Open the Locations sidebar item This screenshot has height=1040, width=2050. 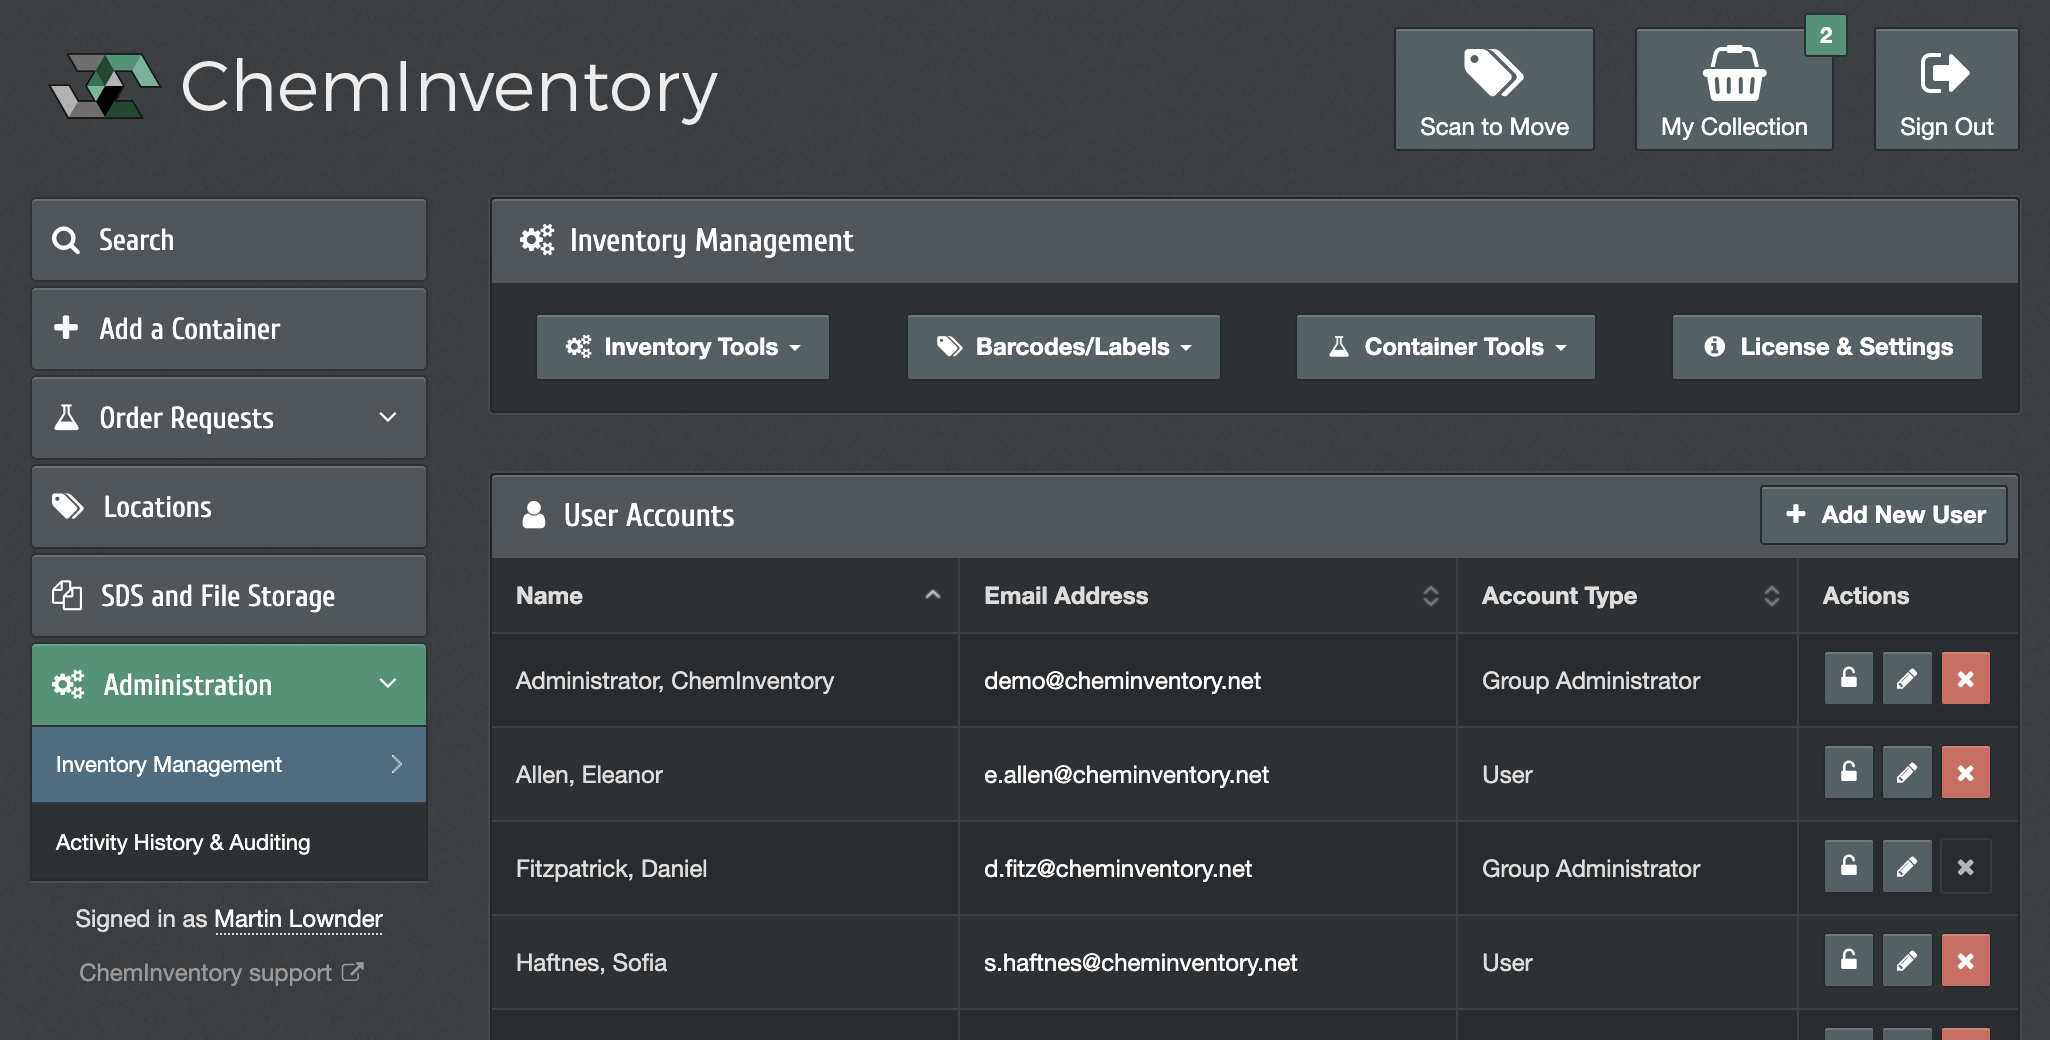point(229,507)
